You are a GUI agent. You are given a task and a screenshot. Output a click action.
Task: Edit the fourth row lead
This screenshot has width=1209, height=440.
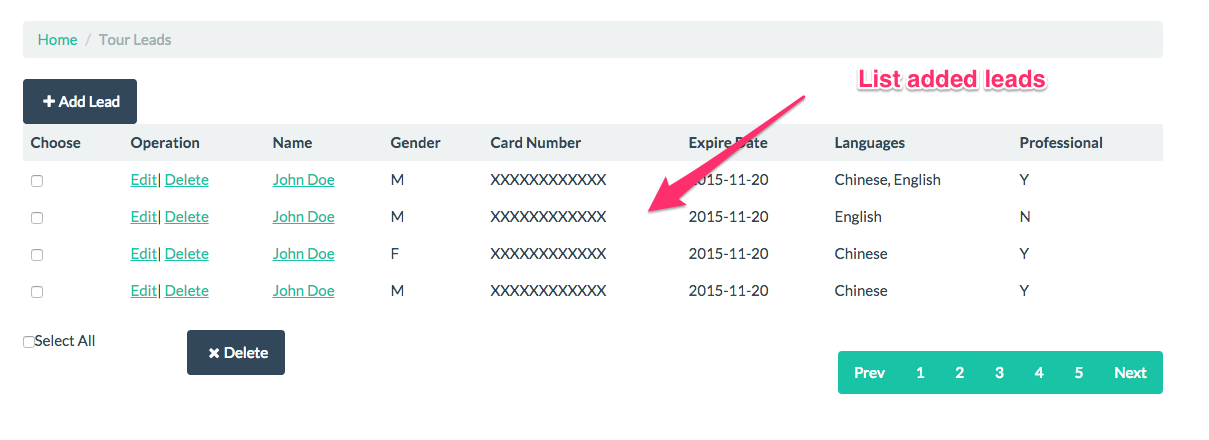(144, 291)
